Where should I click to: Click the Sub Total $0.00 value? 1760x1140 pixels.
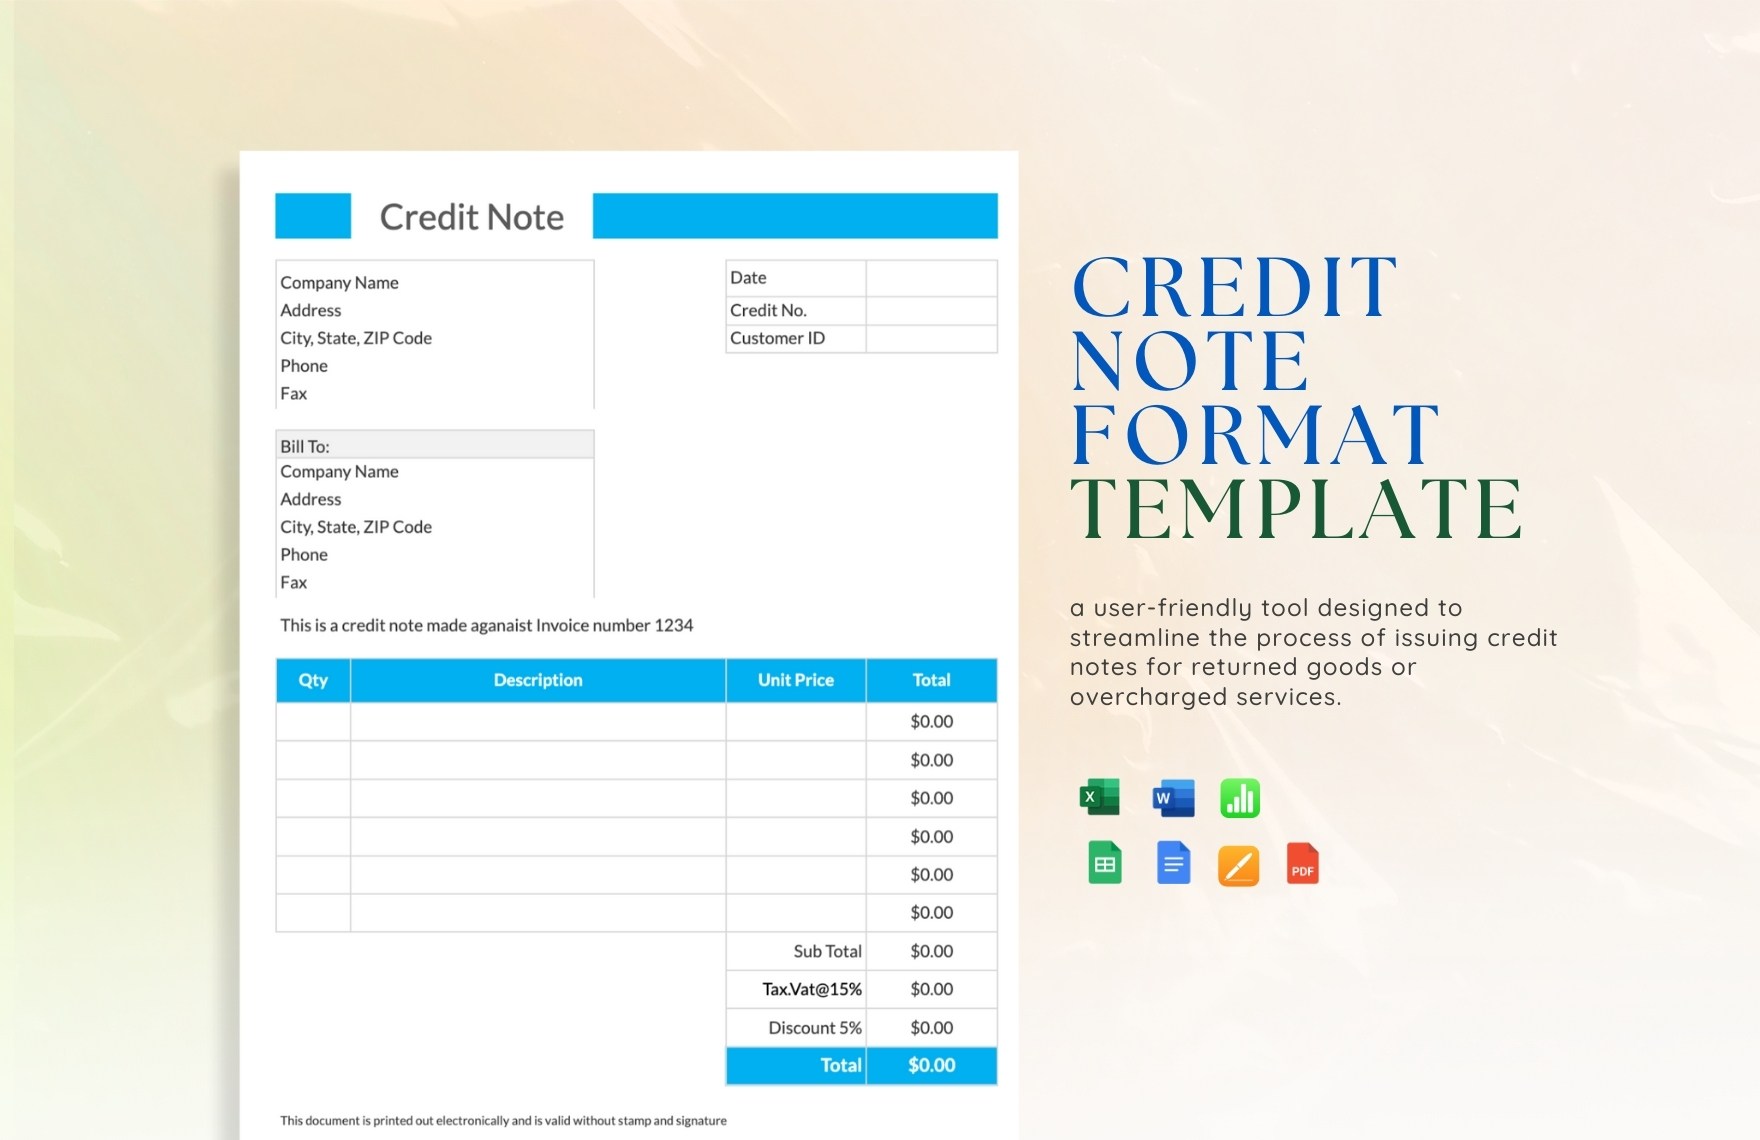pos(932,951)
